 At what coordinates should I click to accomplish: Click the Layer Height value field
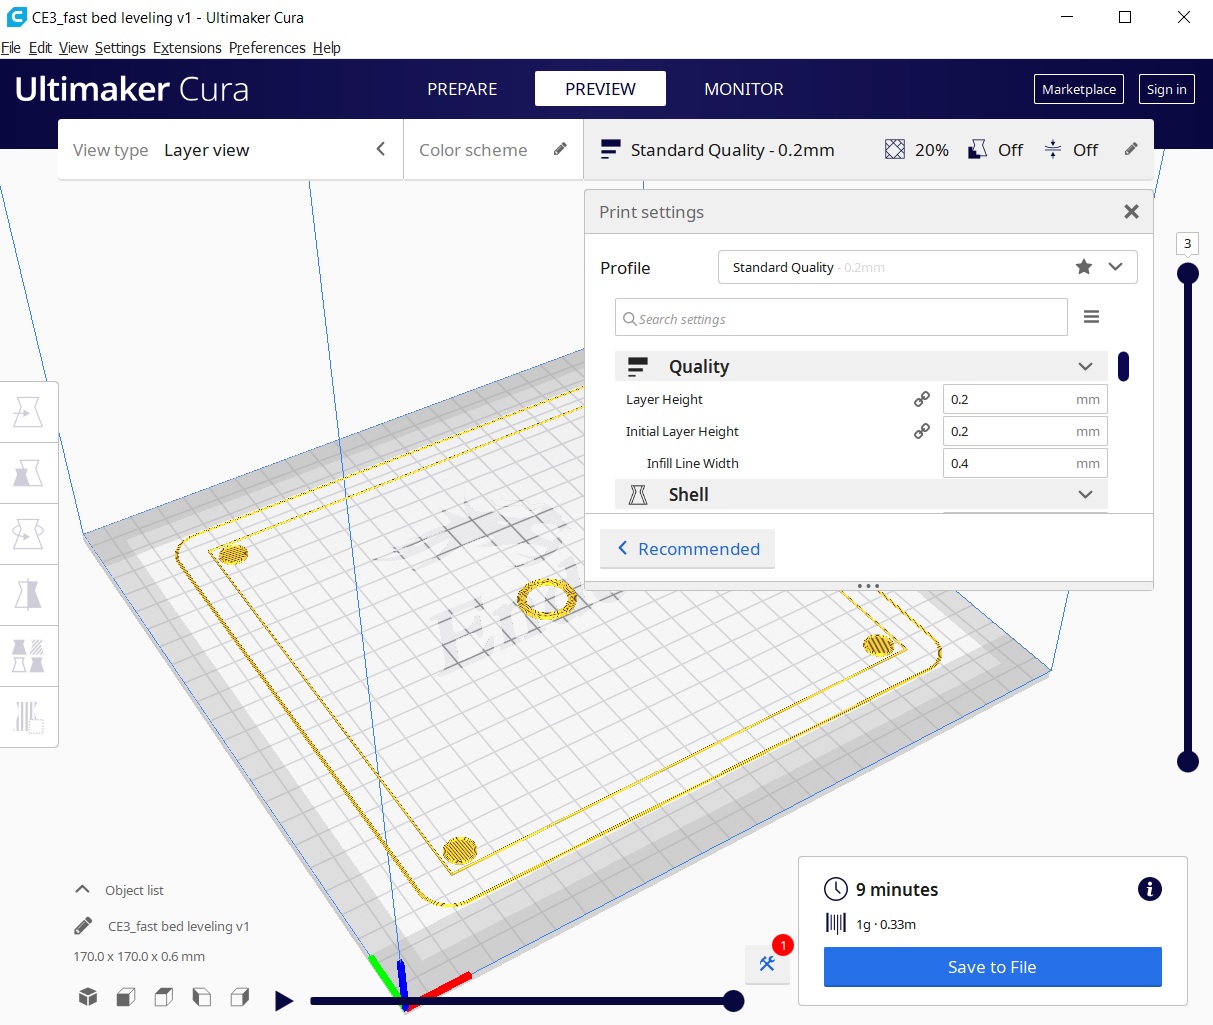click(x=1025, y=399)
